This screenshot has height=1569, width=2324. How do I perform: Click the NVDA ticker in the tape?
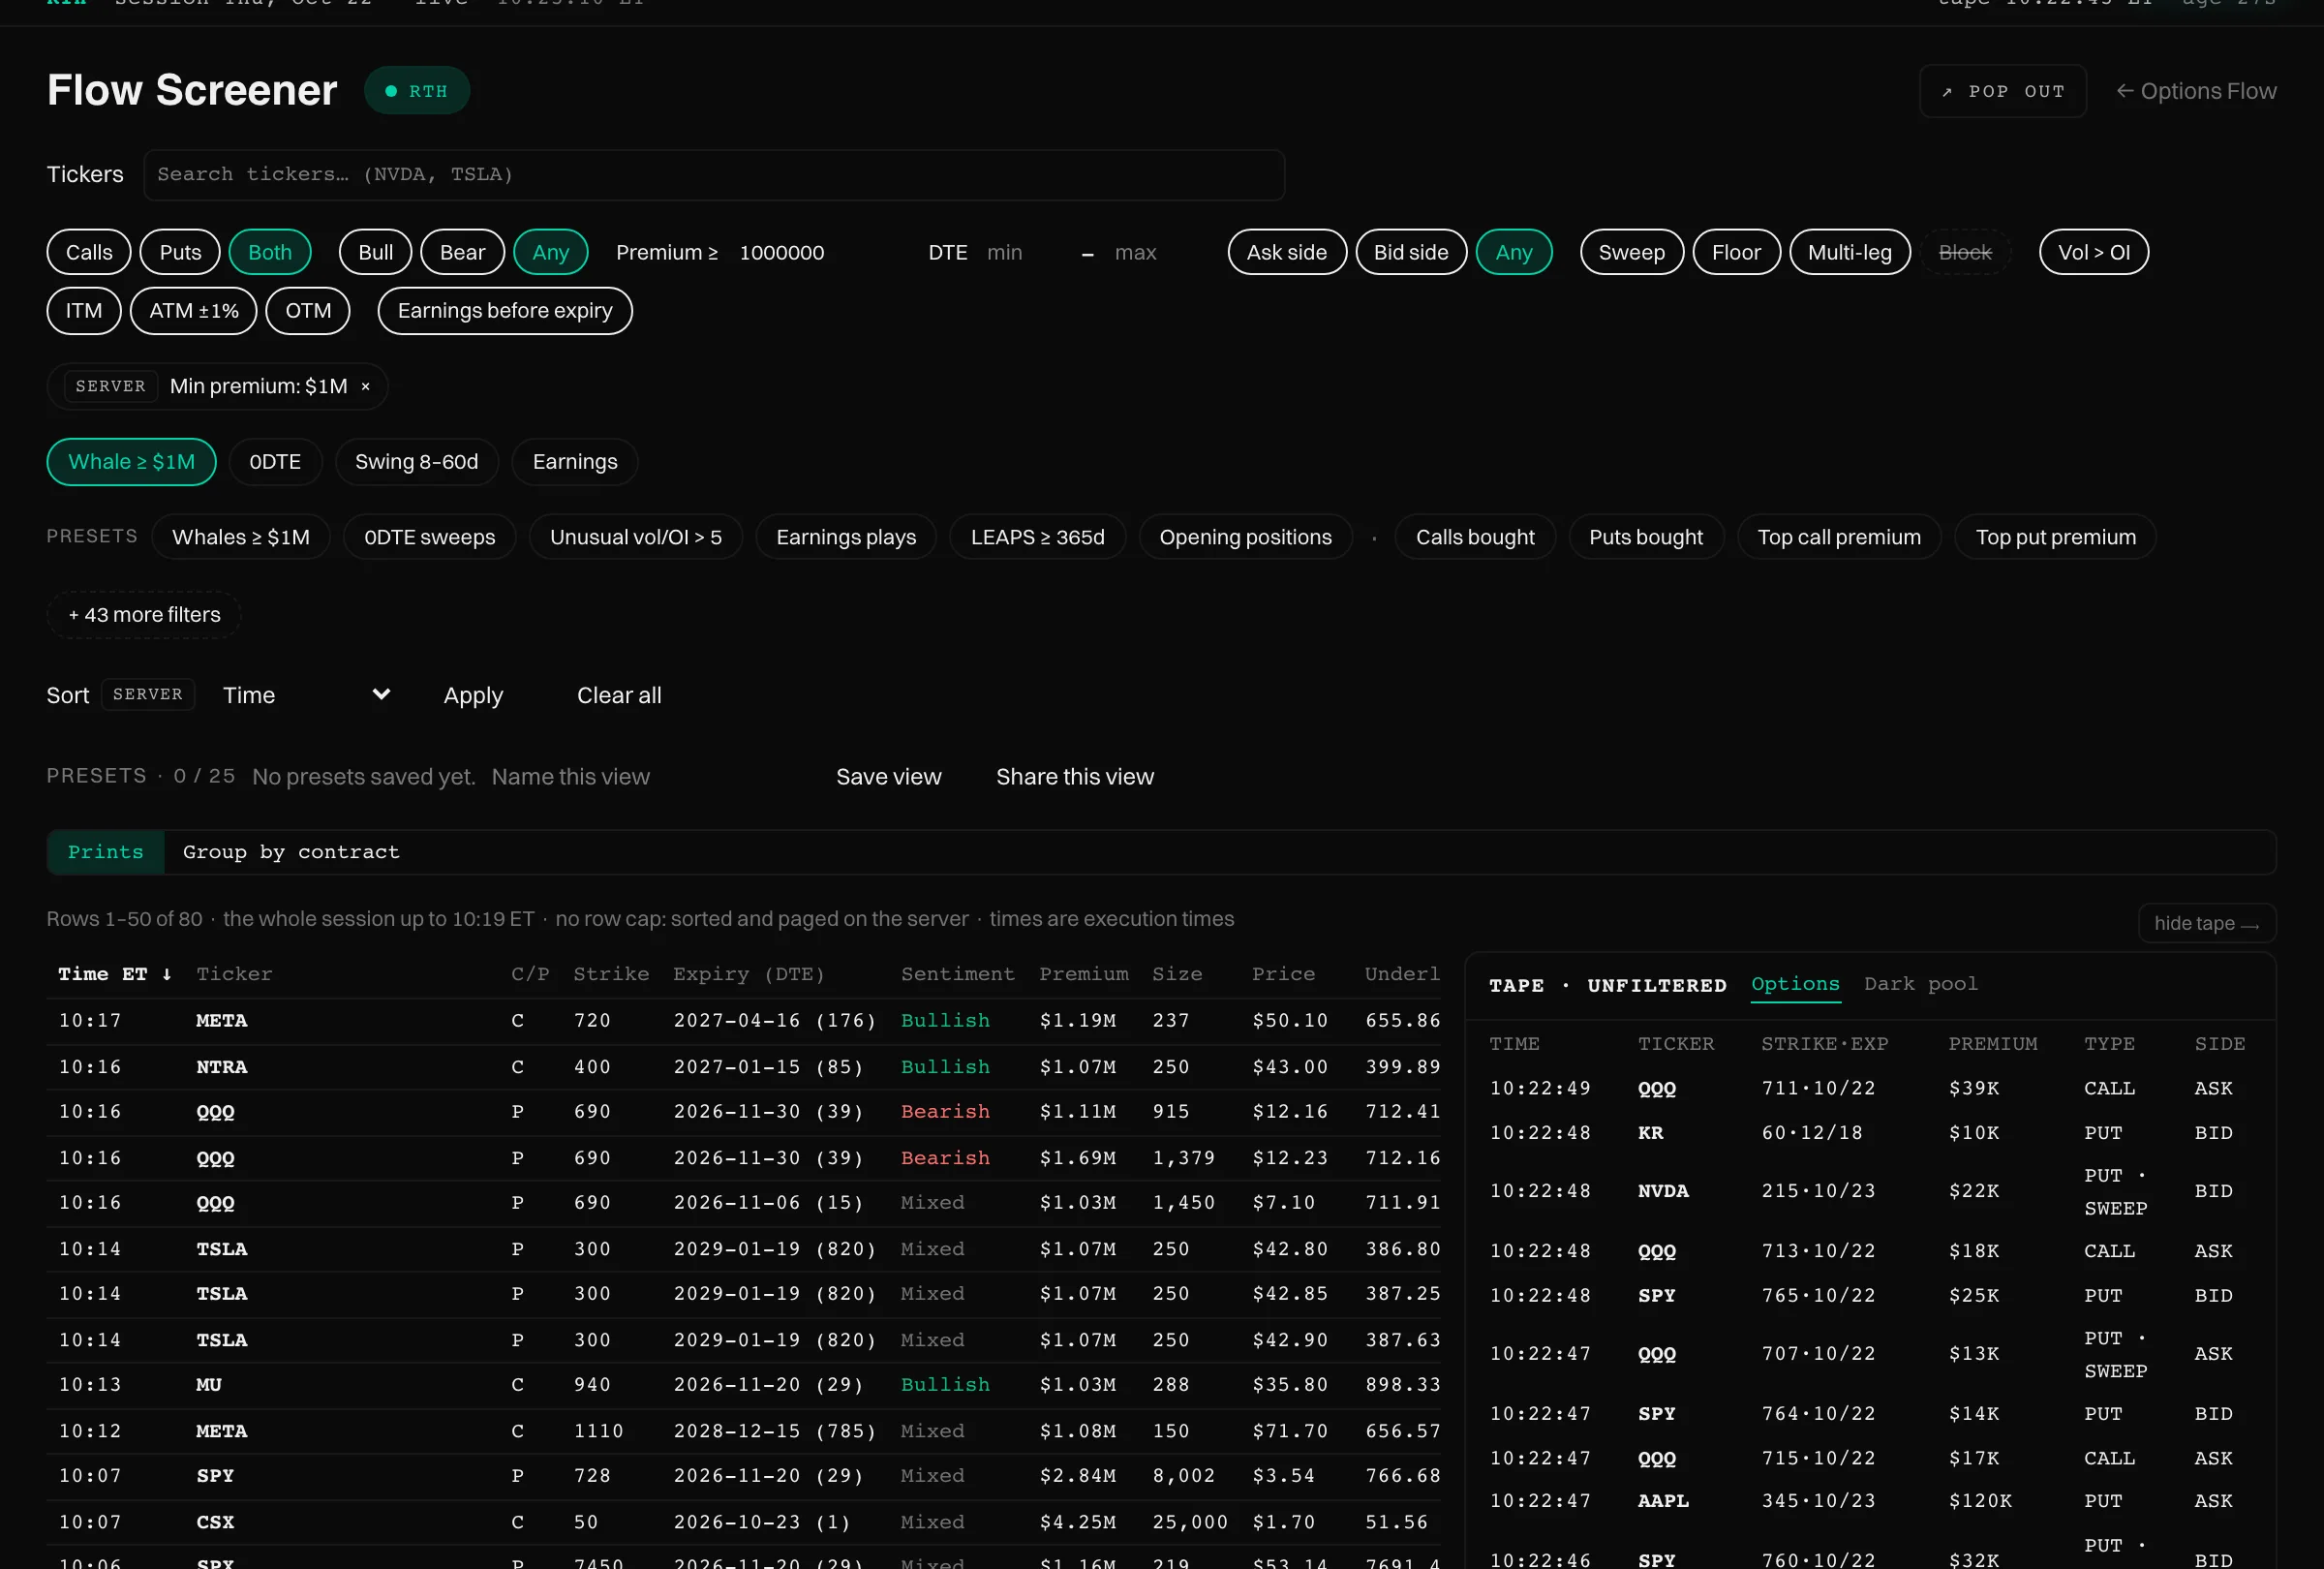pos(1663,1191)
